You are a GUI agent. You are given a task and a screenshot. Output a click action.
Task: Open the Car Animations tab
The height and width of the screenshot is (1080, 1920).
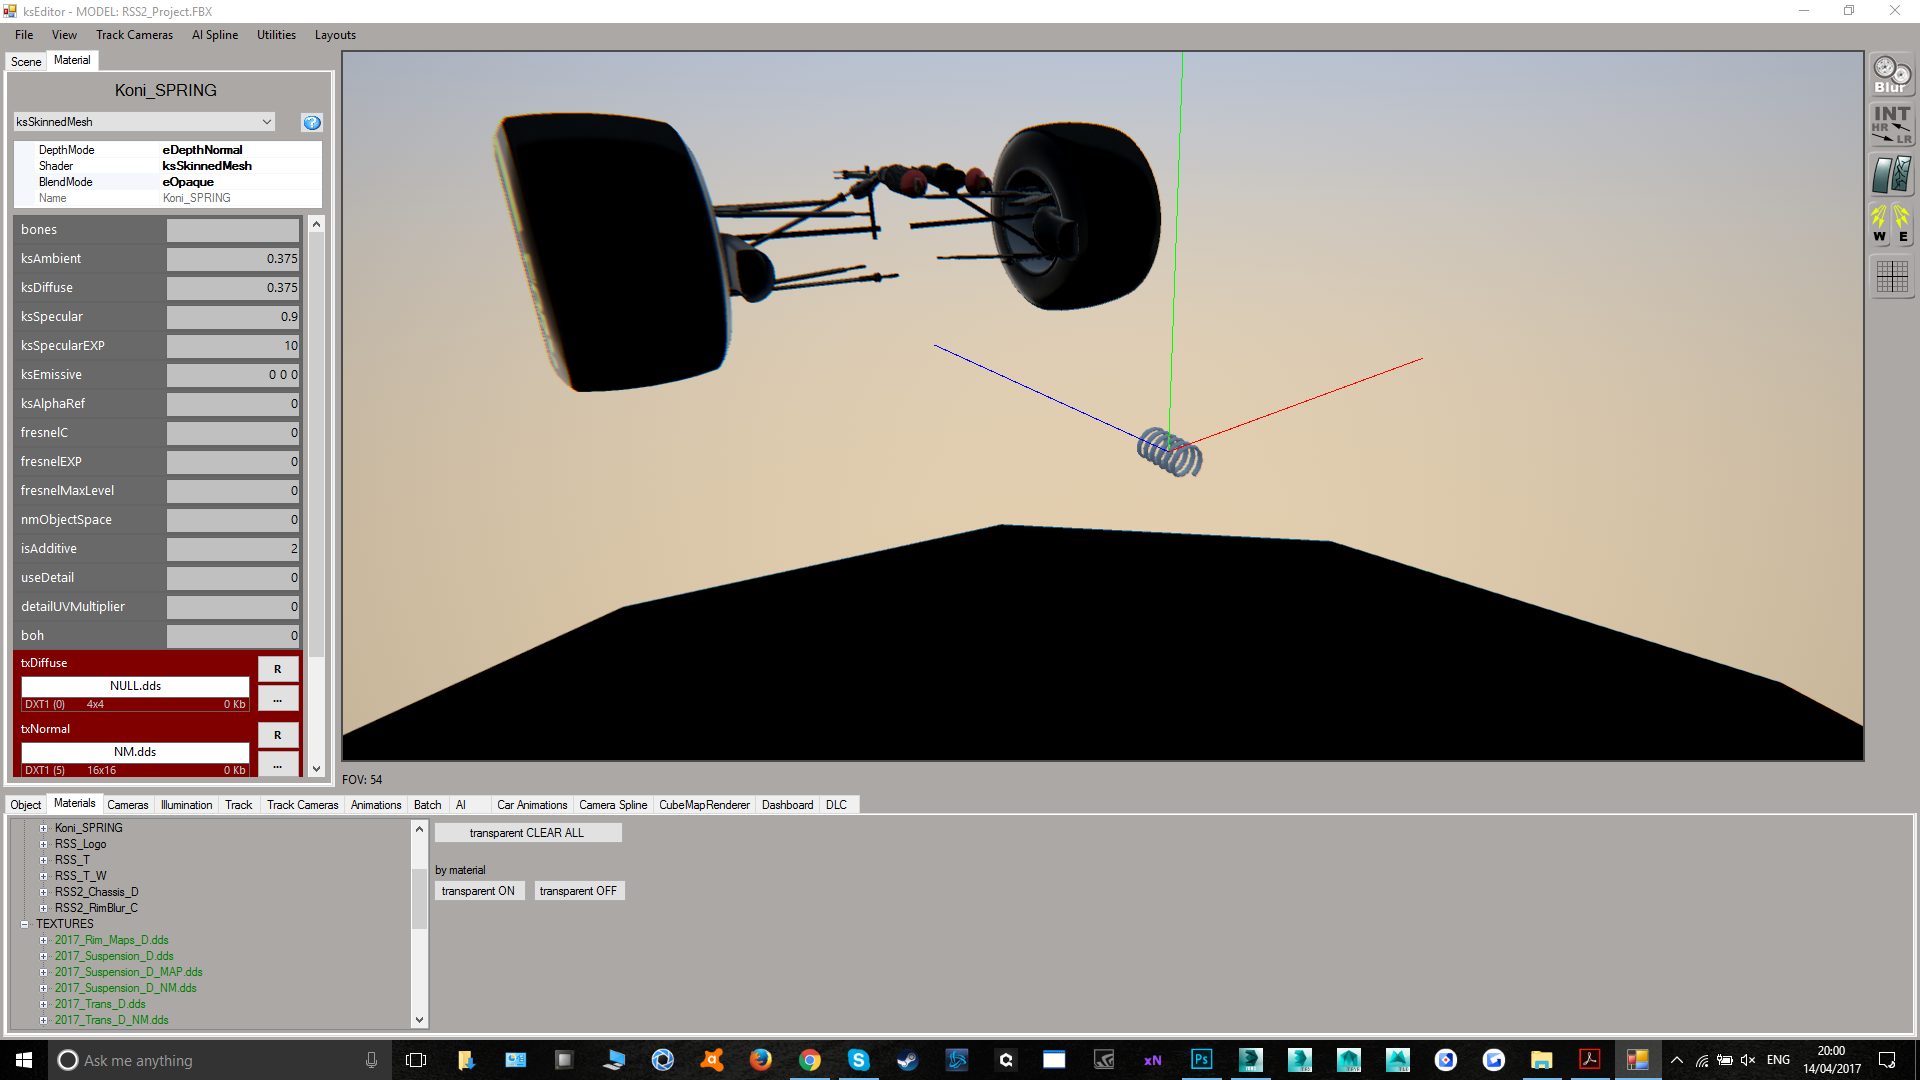[x=532, y=805]
